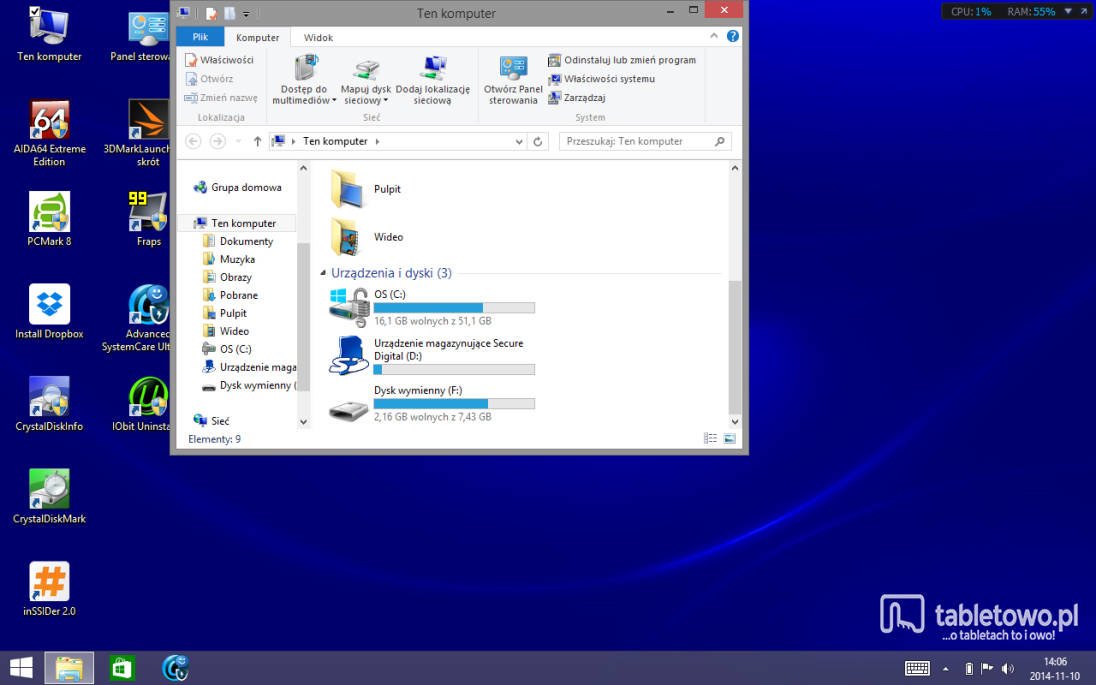Show hidden system tray icons
1096x685 pixels.
click(946, 669)
